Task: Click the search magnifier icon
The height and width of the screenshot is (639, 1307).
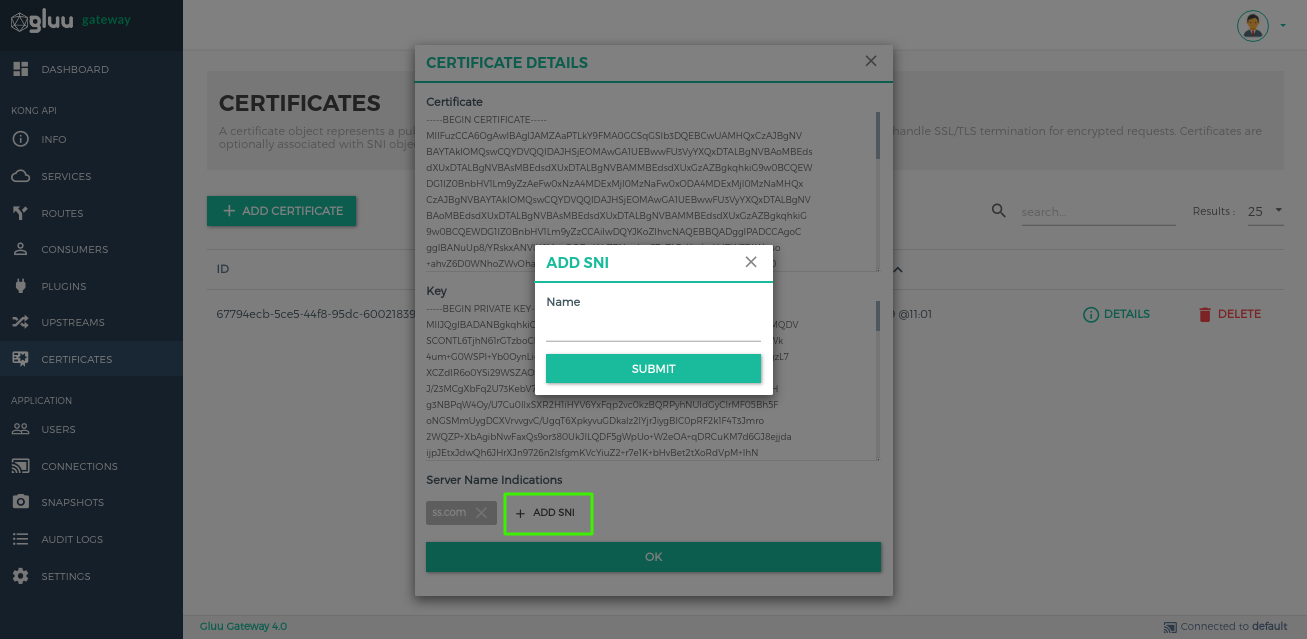Action: pyautogui.click(x=998, y=211)
